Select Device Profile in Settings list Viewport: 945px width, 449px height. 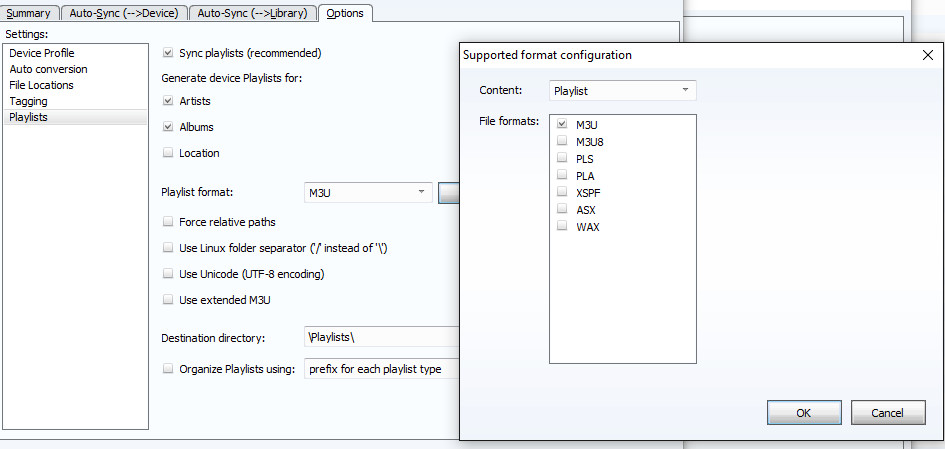point(42,53)
